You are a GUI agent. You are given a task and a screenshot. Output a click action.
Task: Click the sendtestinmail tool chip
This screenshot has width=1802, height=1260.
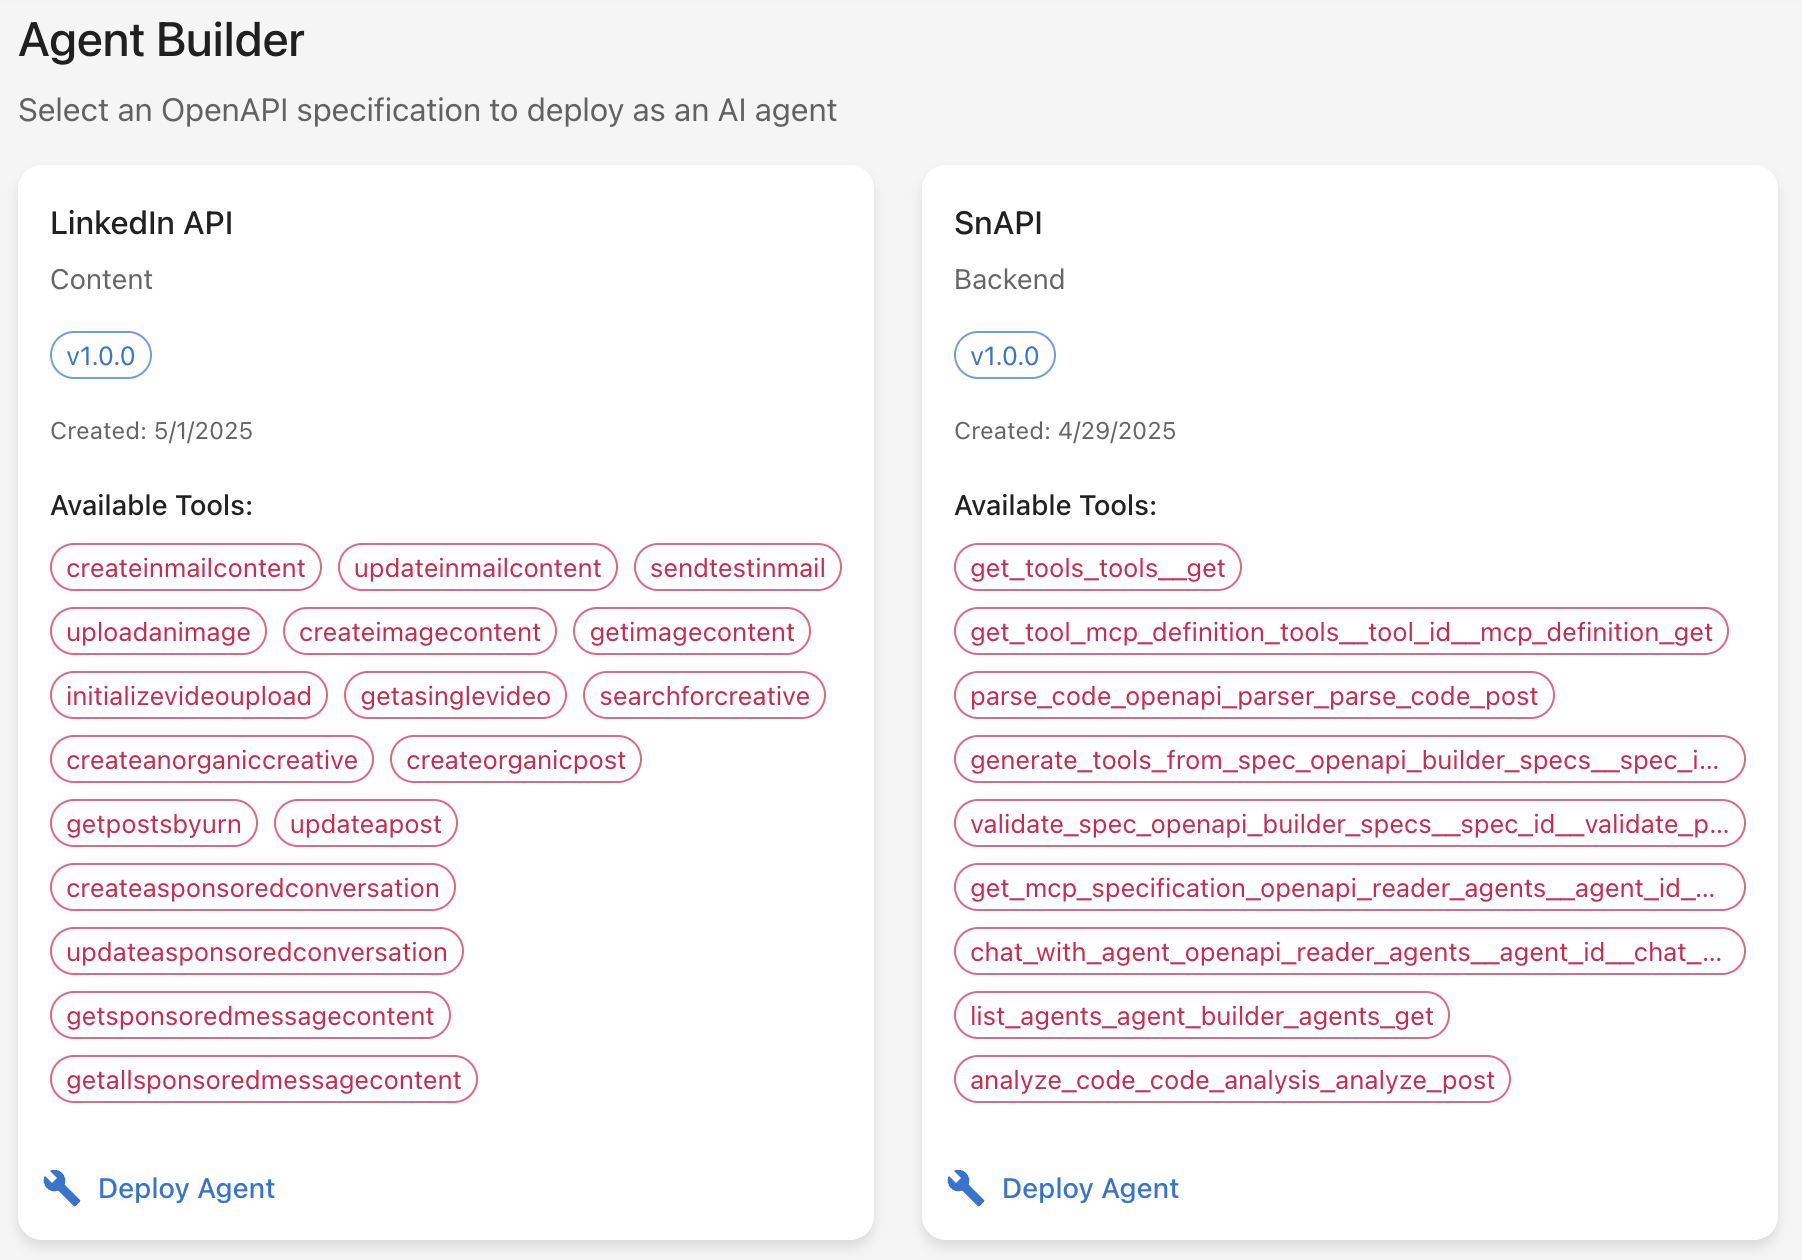click(x=738, y=568)
